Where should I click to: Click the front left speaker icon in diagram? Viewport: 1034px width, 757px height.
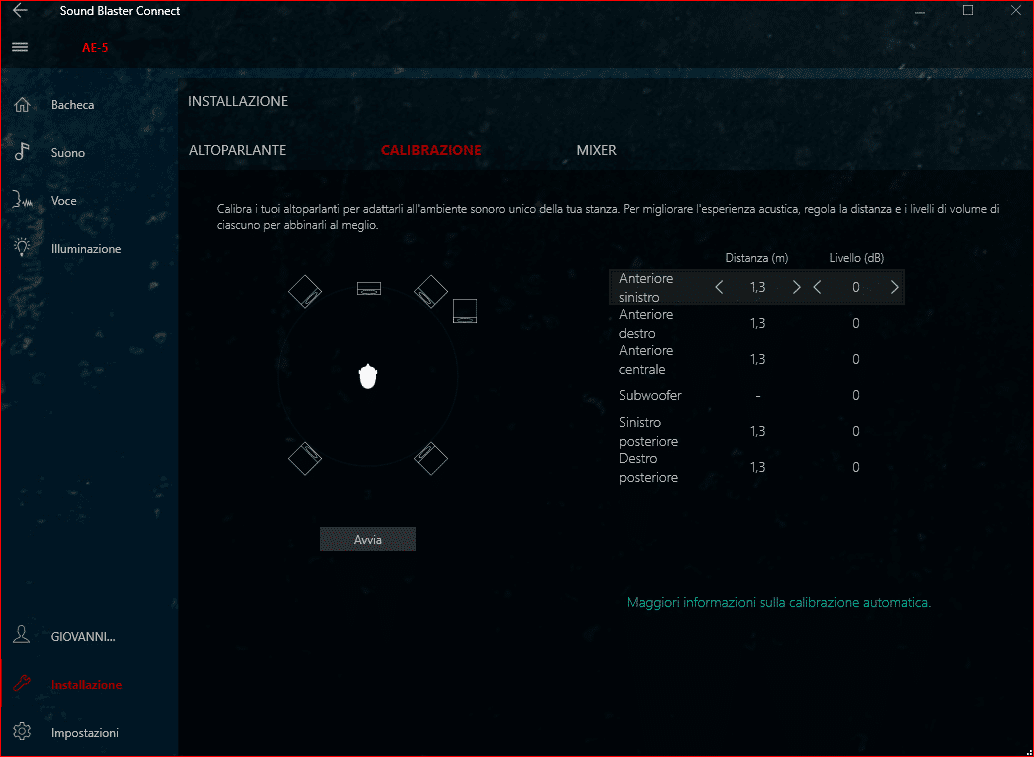coord(305,291)
